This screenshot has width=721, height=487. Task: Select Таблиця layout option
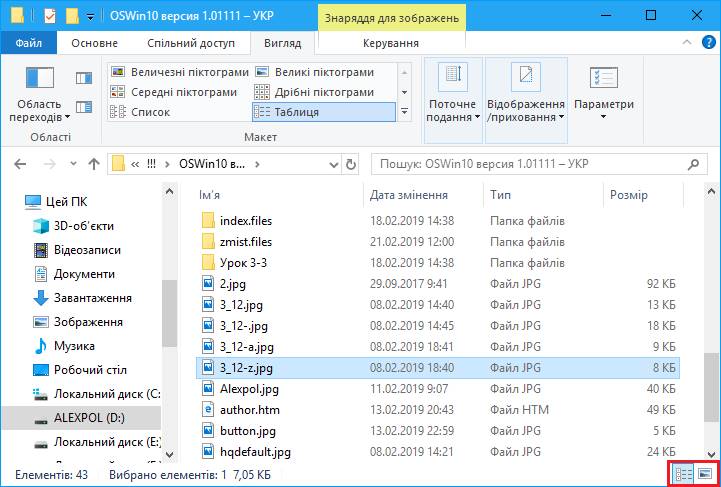click(324, 112)
